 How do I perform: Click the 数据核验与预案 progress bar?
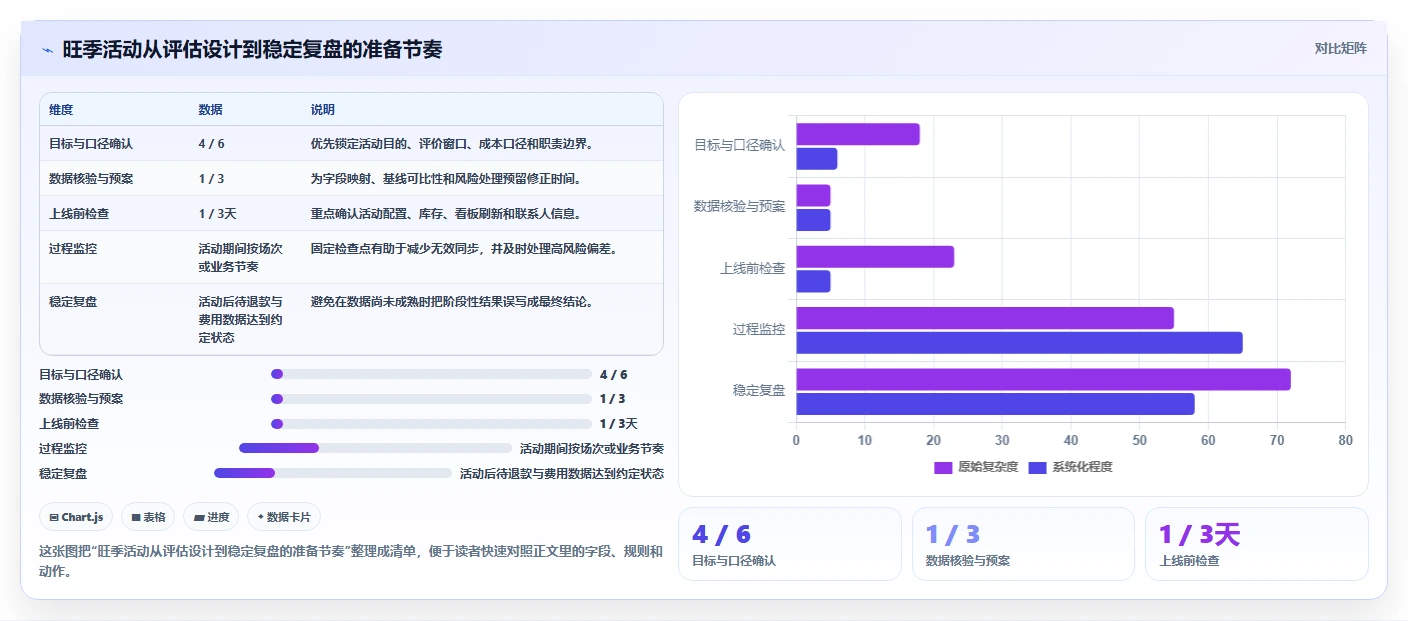pyautogui.click(x=431, y=399)
